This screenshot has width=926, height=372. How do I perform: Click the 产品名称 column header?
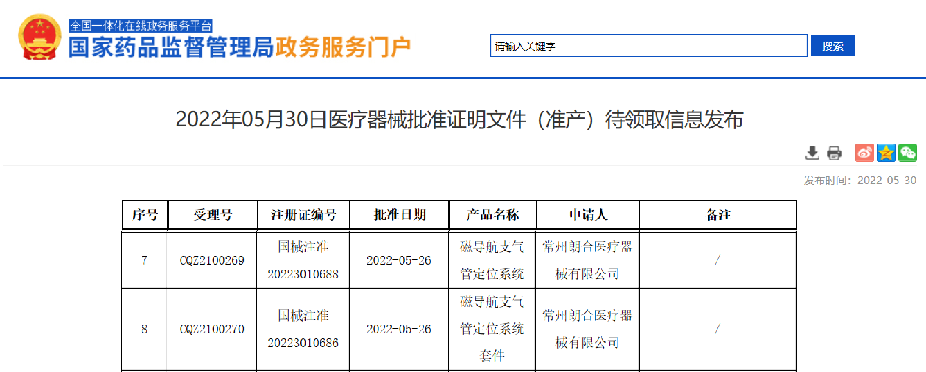point(492,215)
